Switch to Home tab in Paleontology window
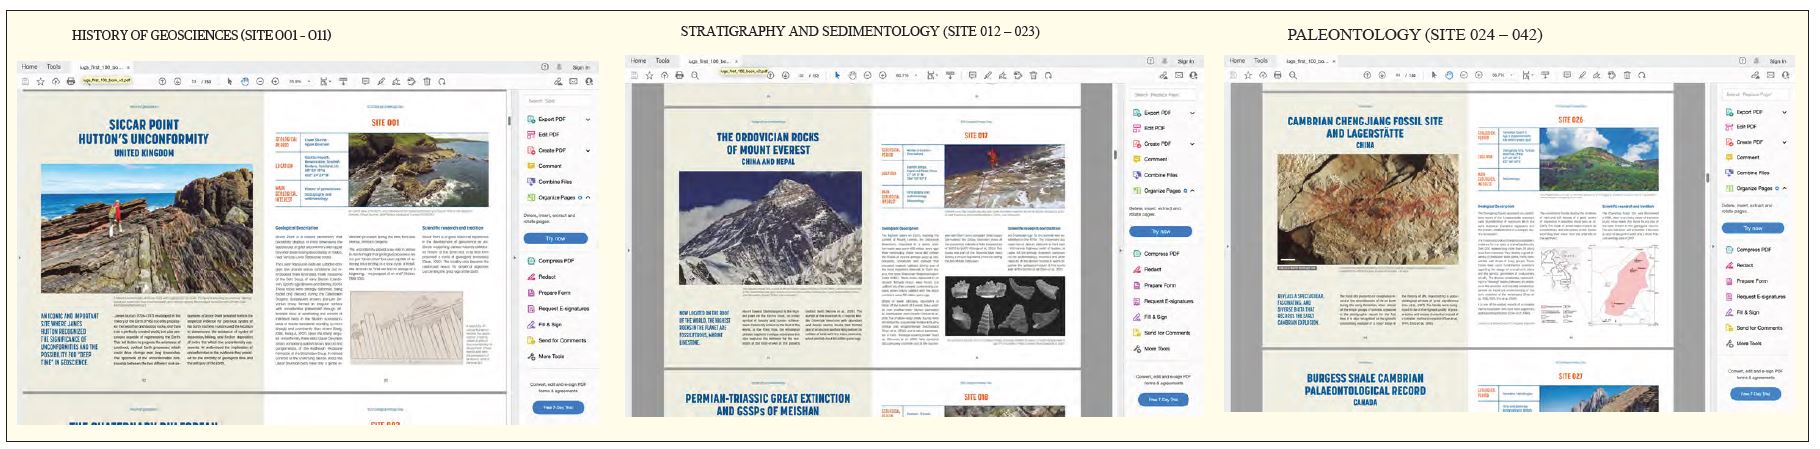The height and width of the screenshot is (449, 1820). click(x=1237, y=61)
